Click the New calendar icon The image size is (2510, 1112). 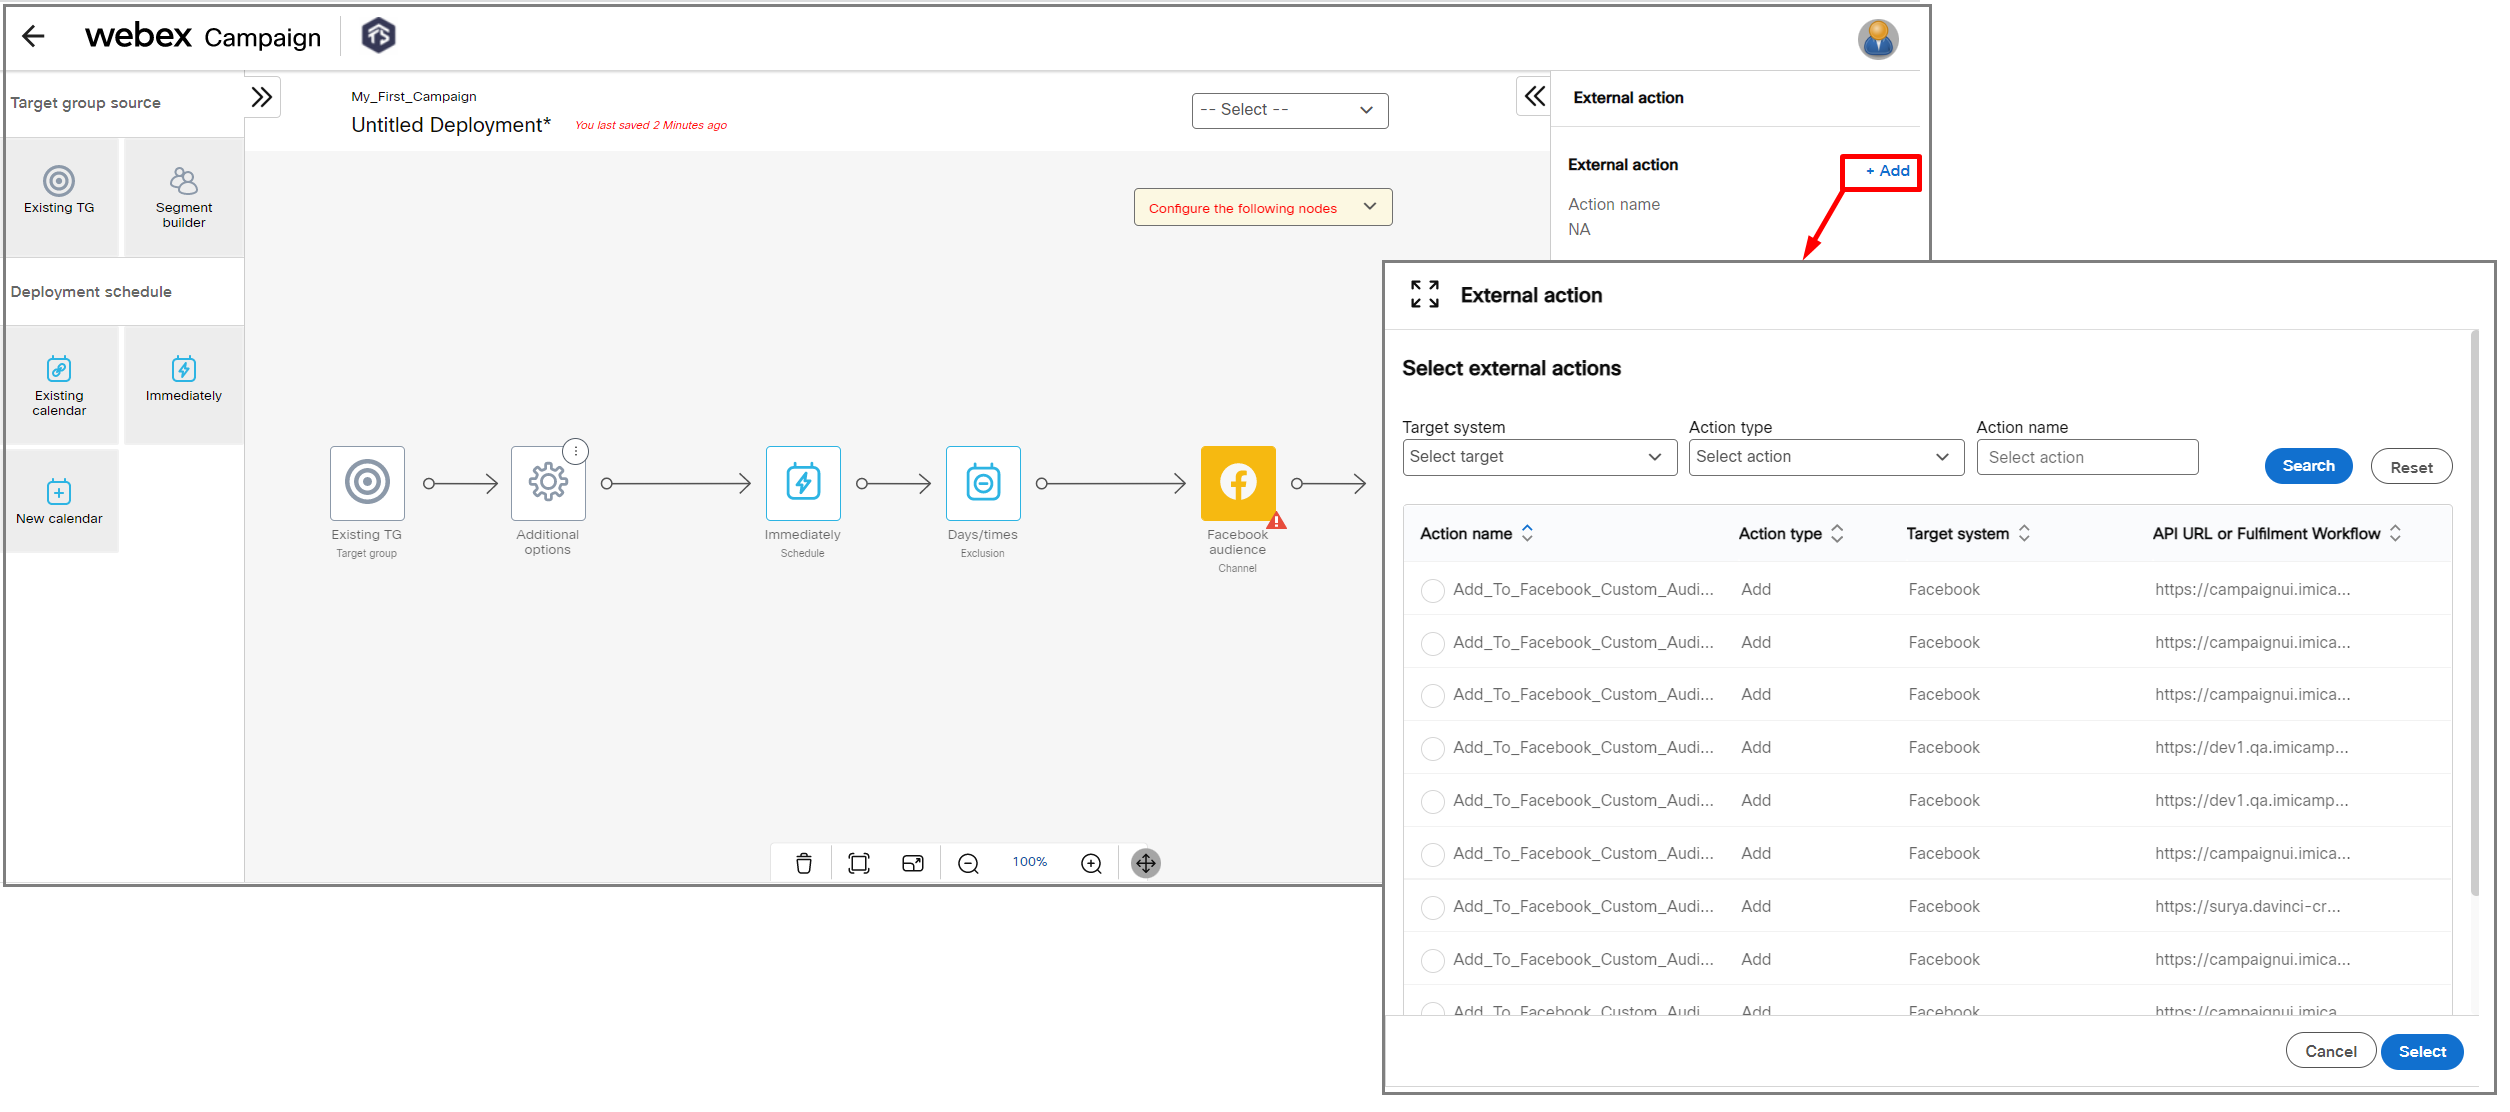[59, 492]
